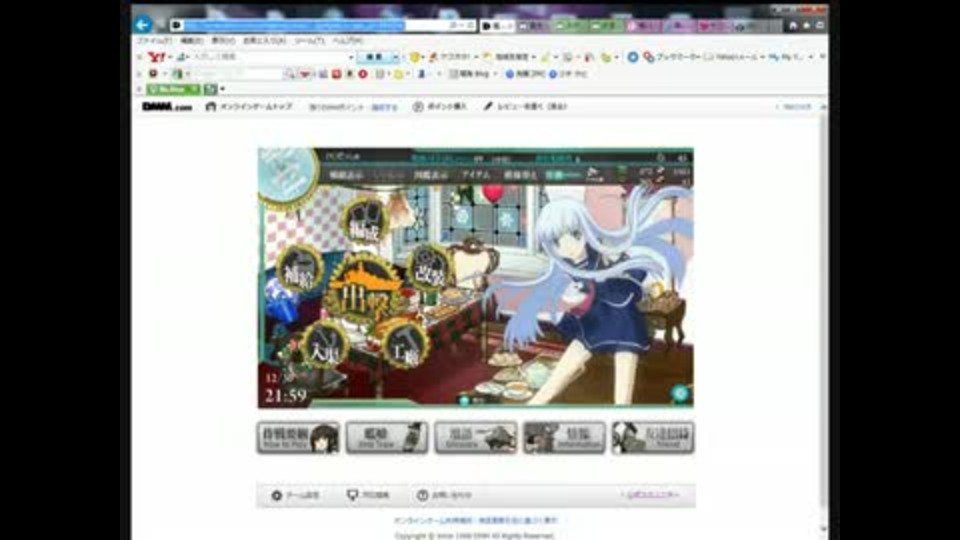The image size is (960, 540).
Task: Expand the Yahoo logo dropdown arrow
Action: (x=170, y=57)
